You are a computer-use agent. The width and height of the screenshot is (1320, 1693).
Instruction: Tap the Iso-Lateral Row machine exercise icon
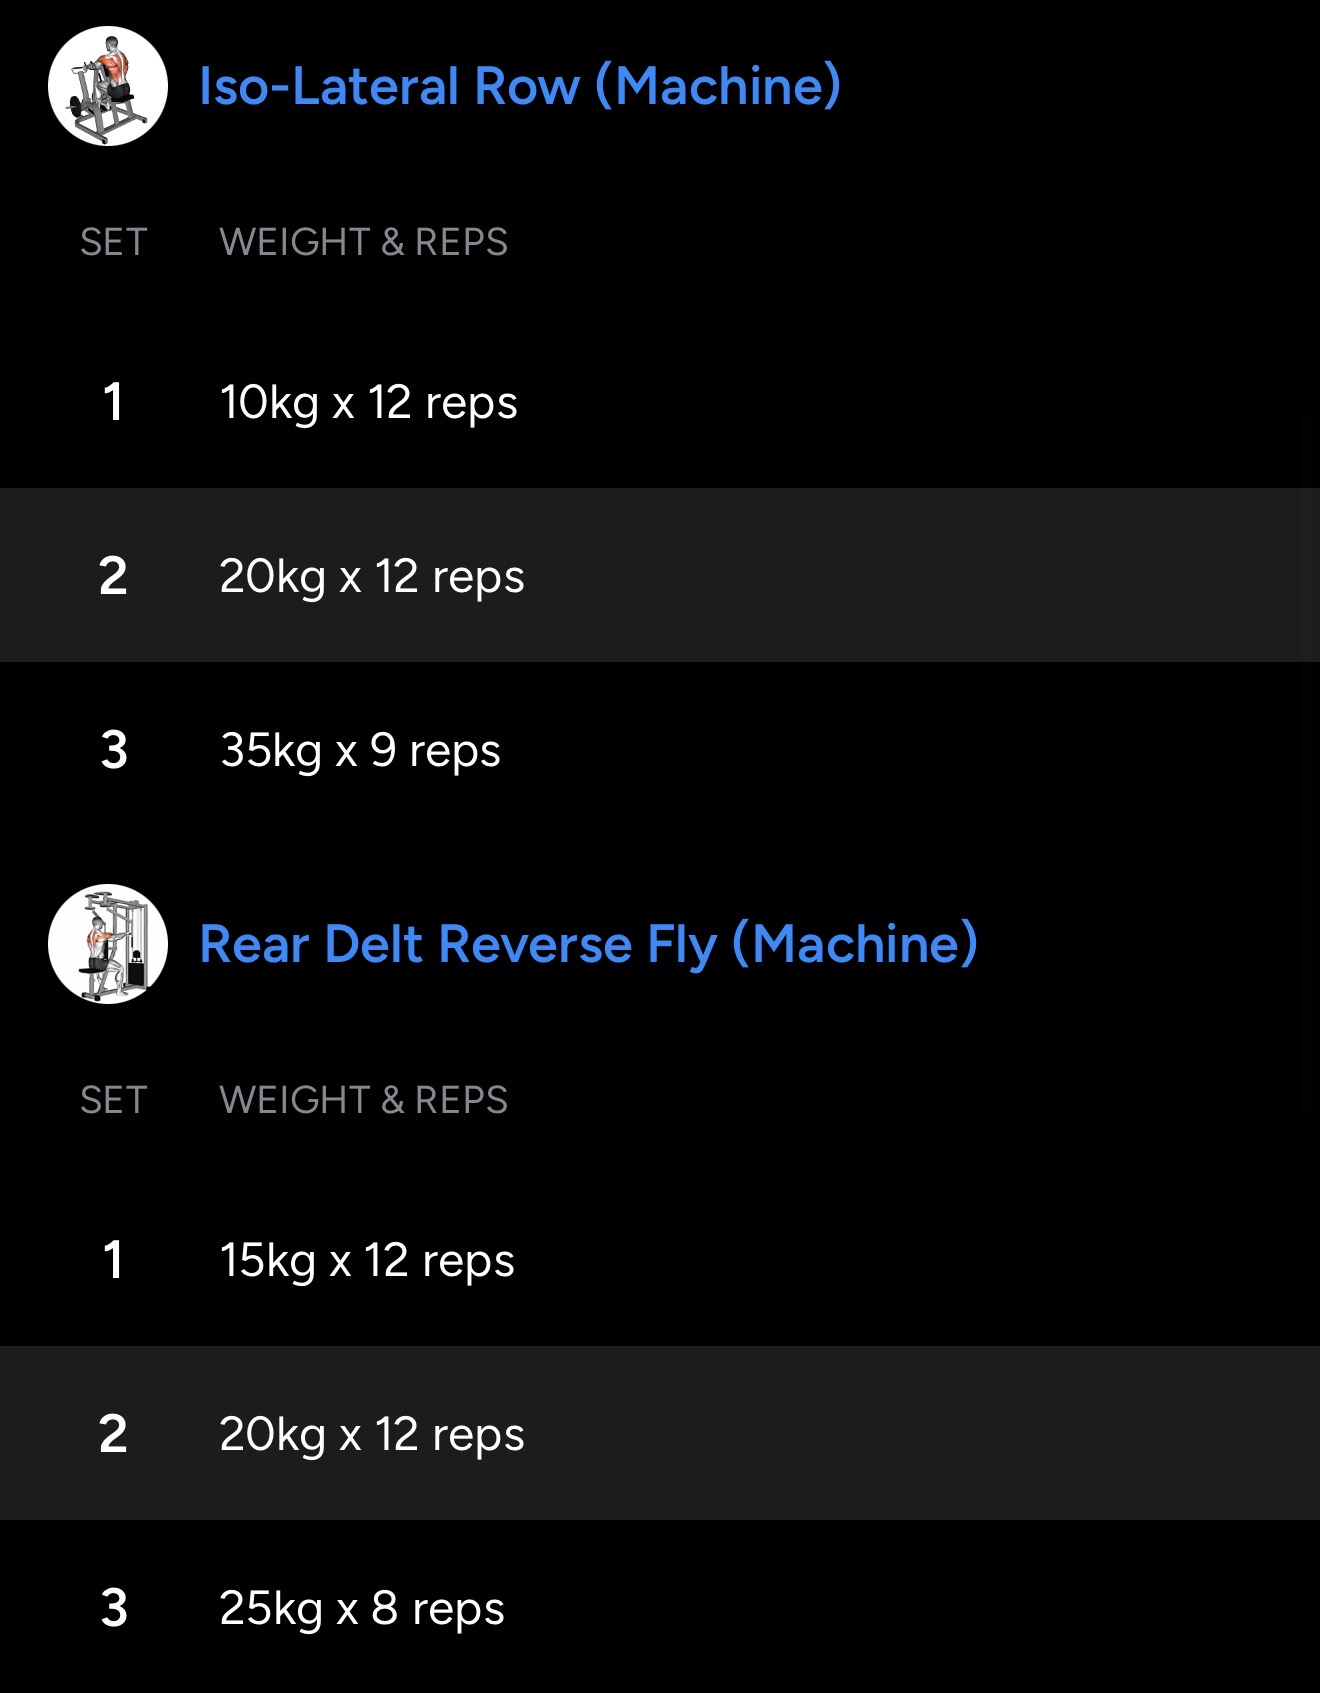pos(108,86)
